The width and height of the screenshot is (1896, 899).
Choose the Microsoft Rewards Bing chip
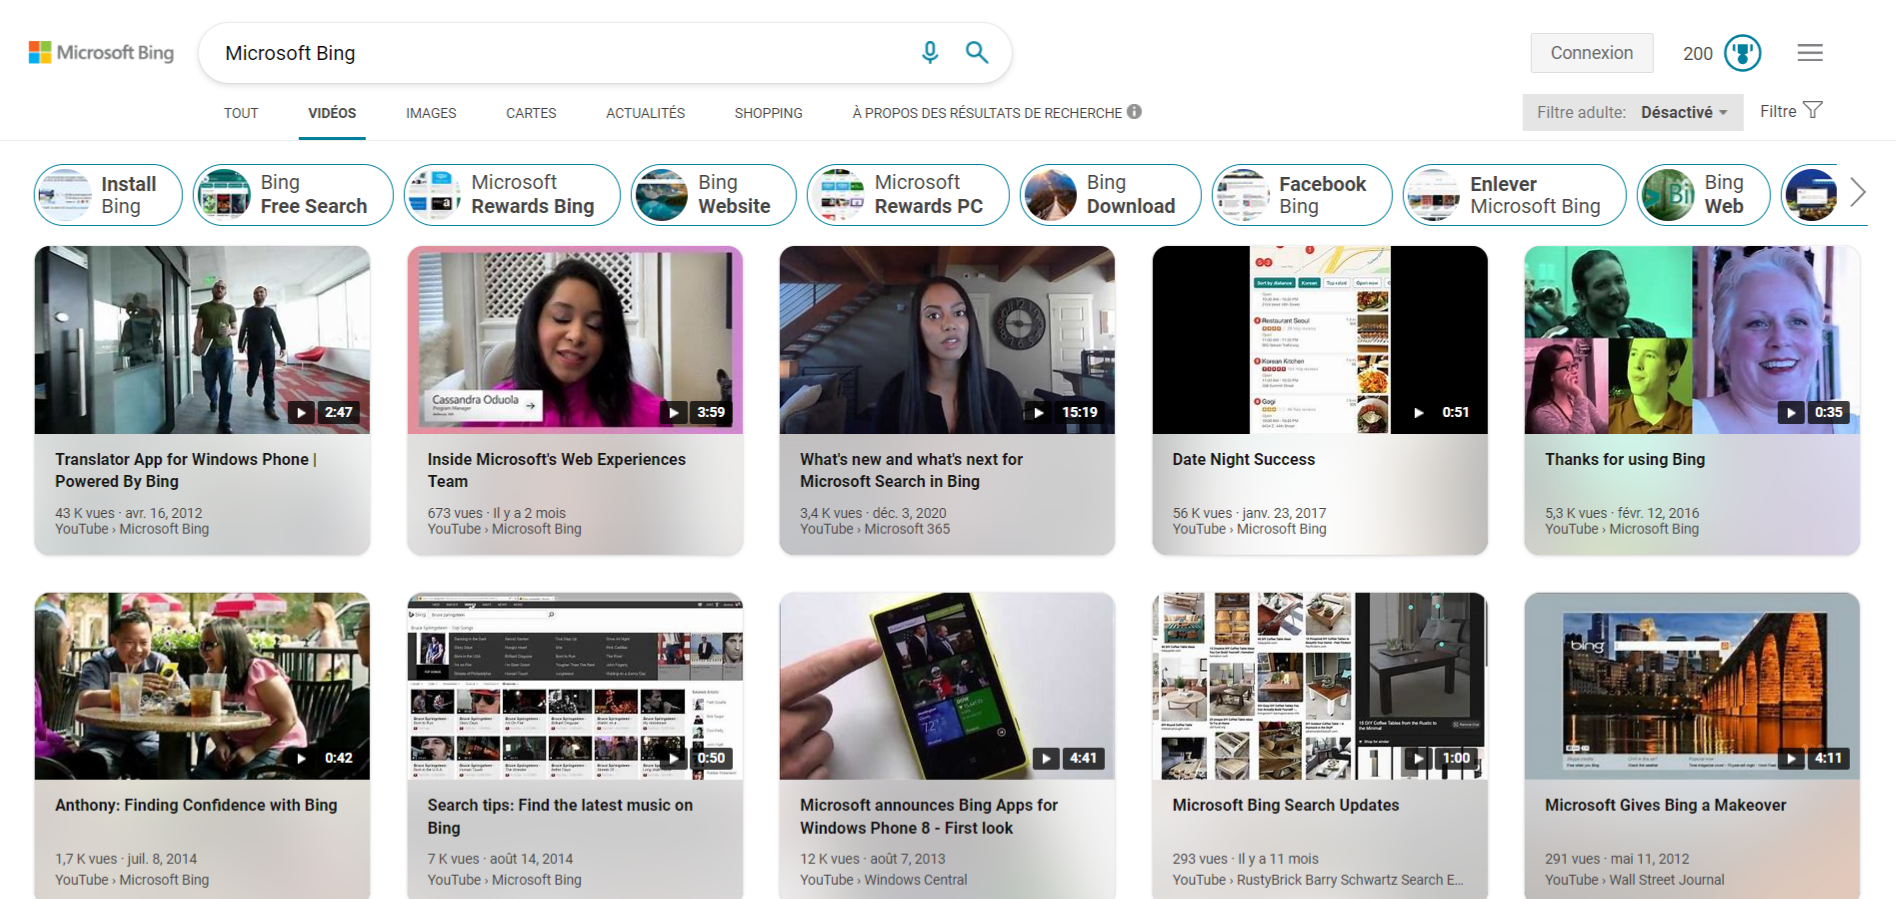(512, 195)
